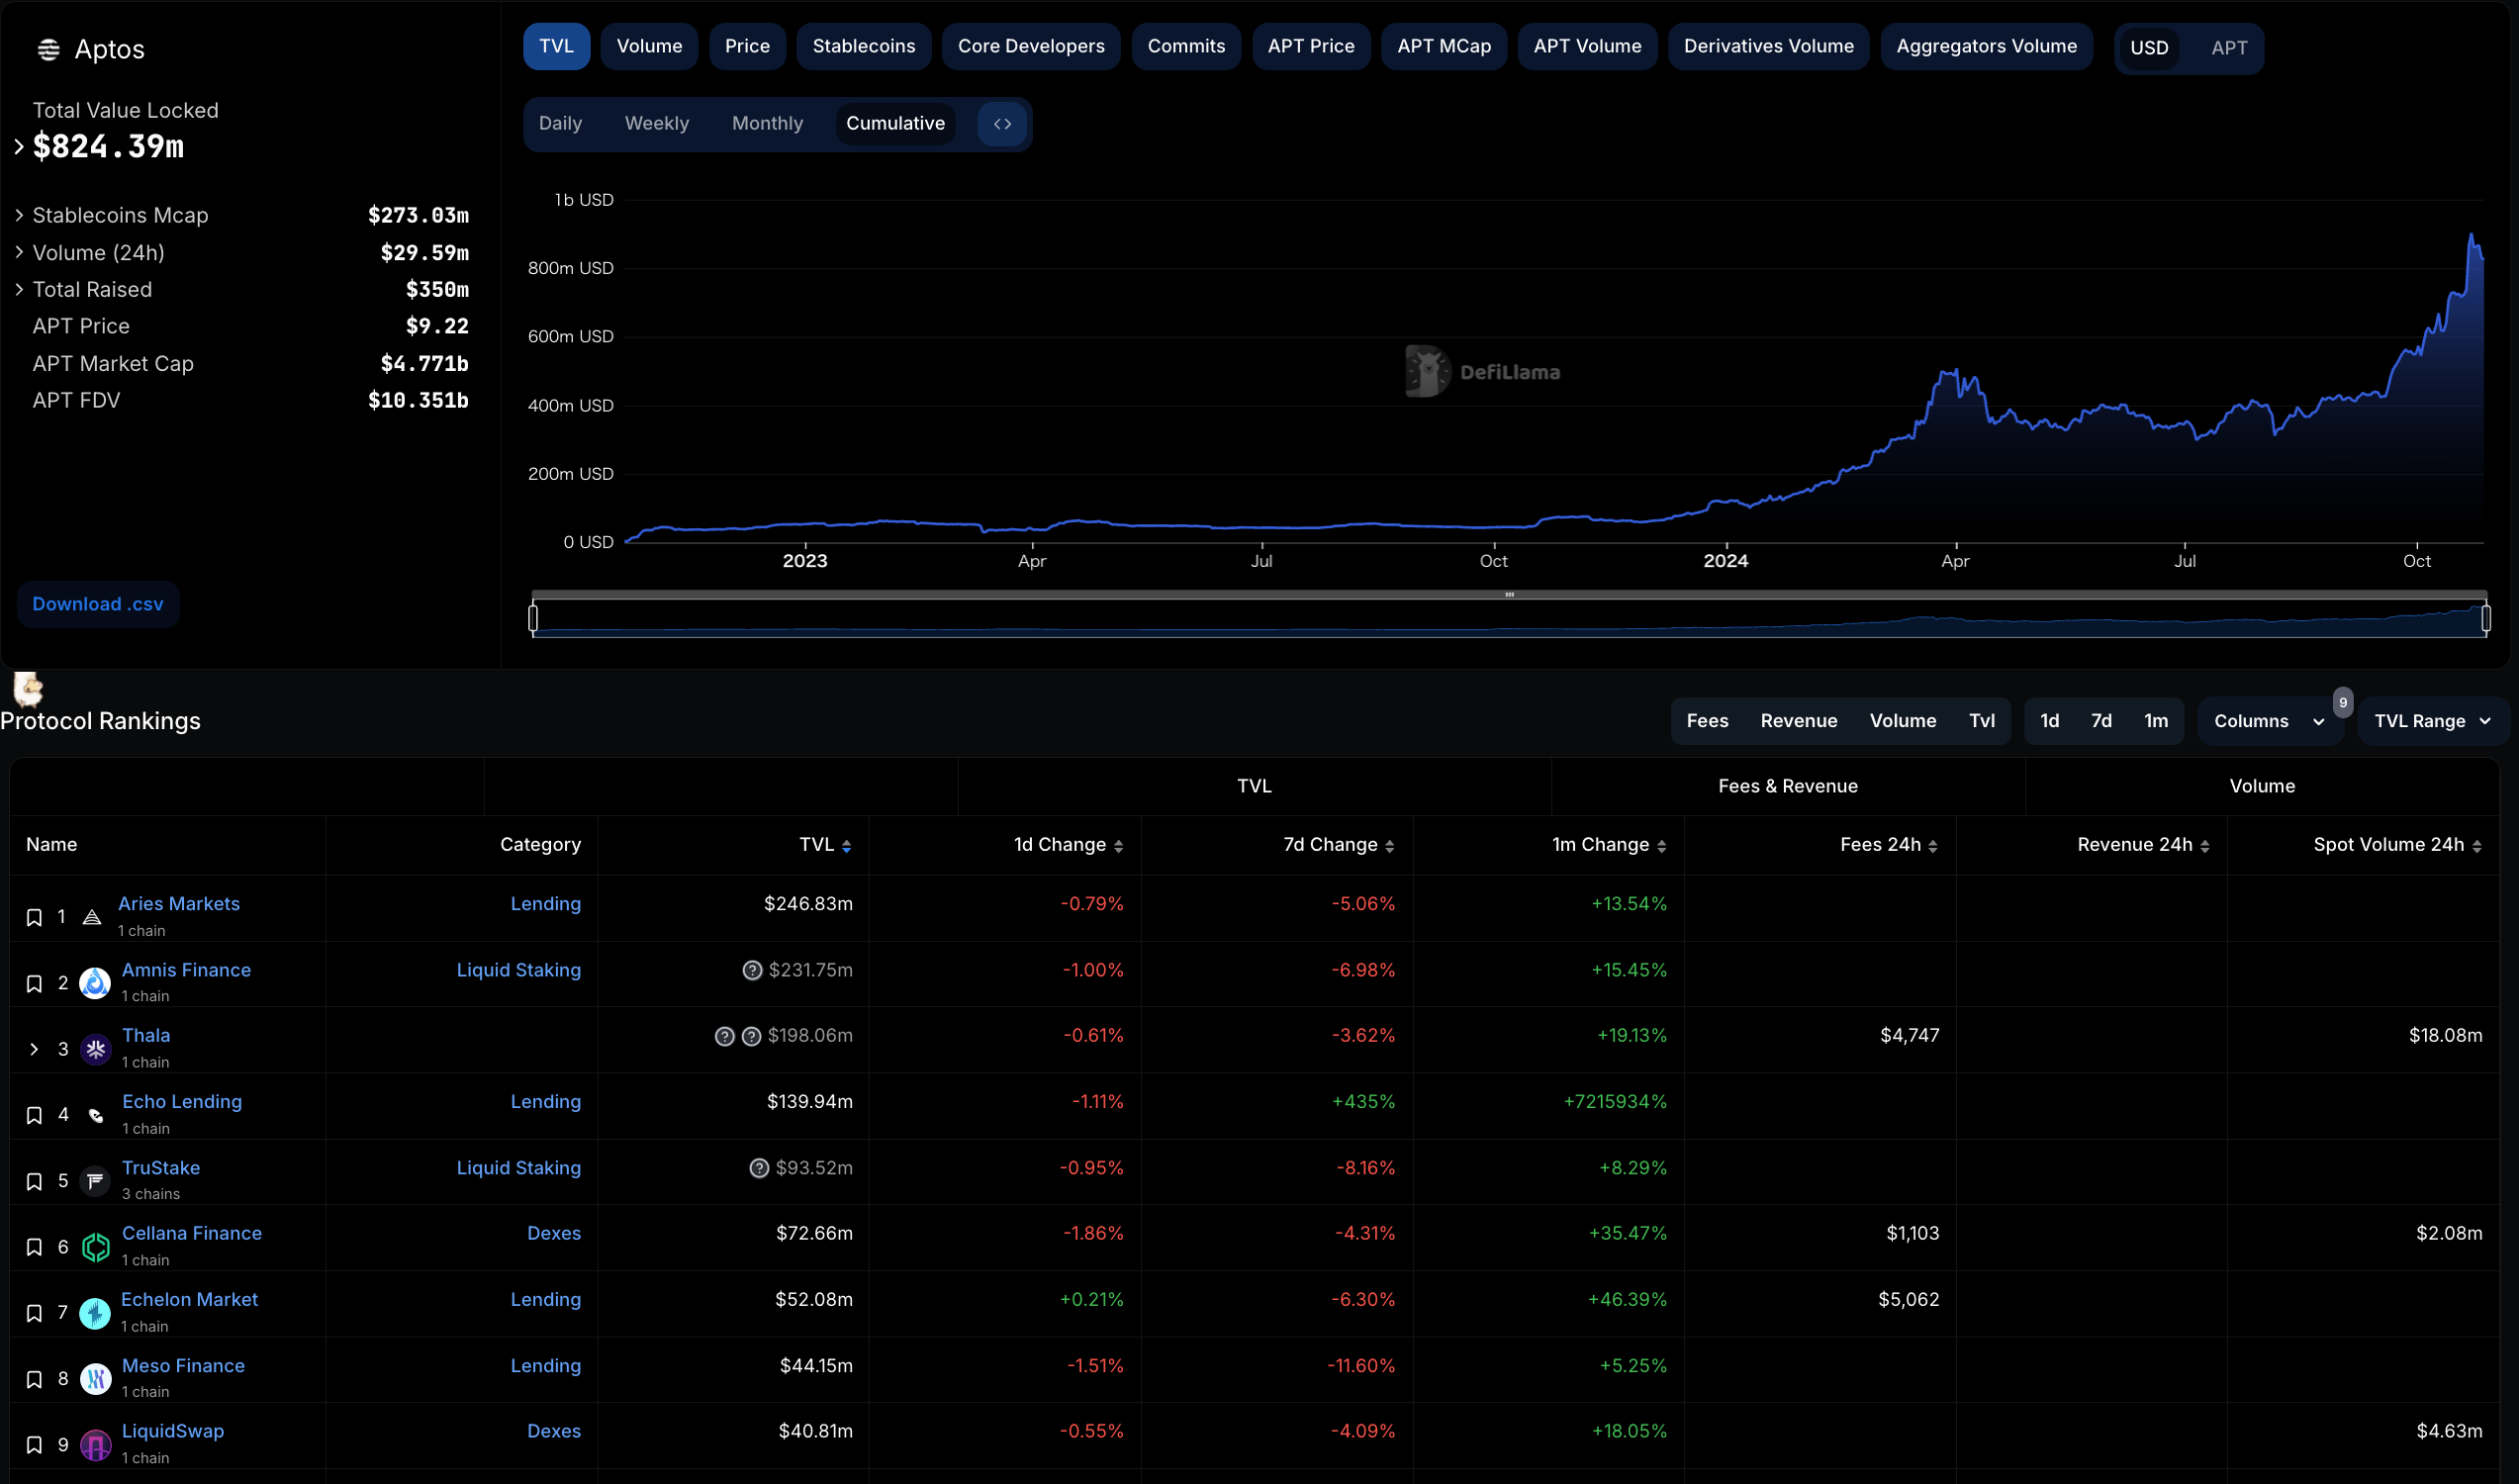Screen dimensions: 2519x1484
Task: Expand the Thala protocol row
Action: tap(34, 1049)
